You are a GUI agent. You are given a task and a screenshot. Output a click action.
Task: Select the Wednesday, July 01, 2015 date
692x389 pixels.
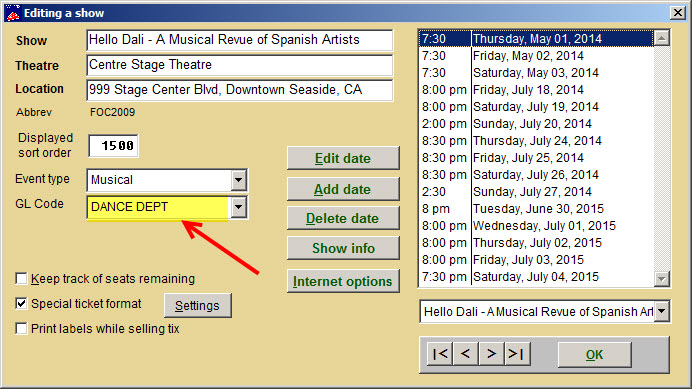[x=536, y=226]
